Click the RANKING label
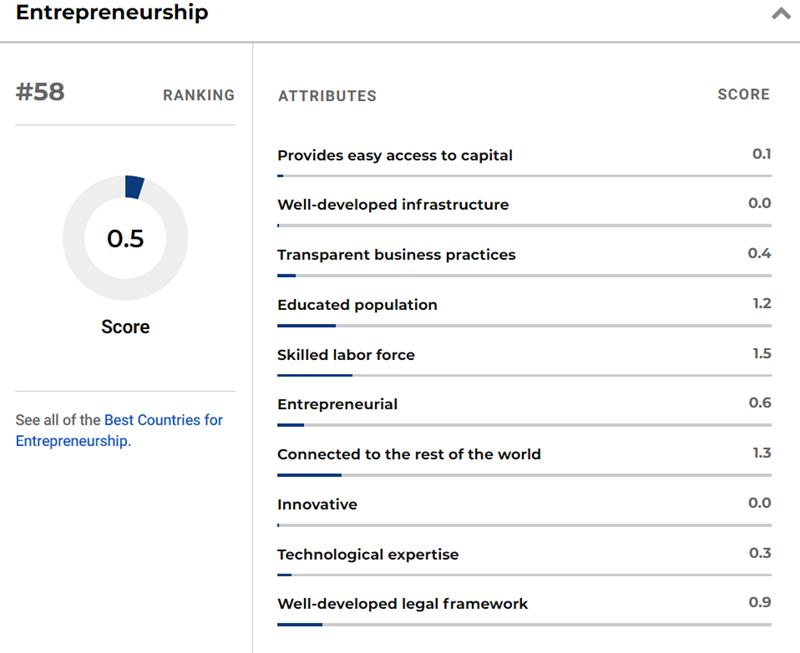This screenshot has height=653, width=800. (x=198, y=95)
